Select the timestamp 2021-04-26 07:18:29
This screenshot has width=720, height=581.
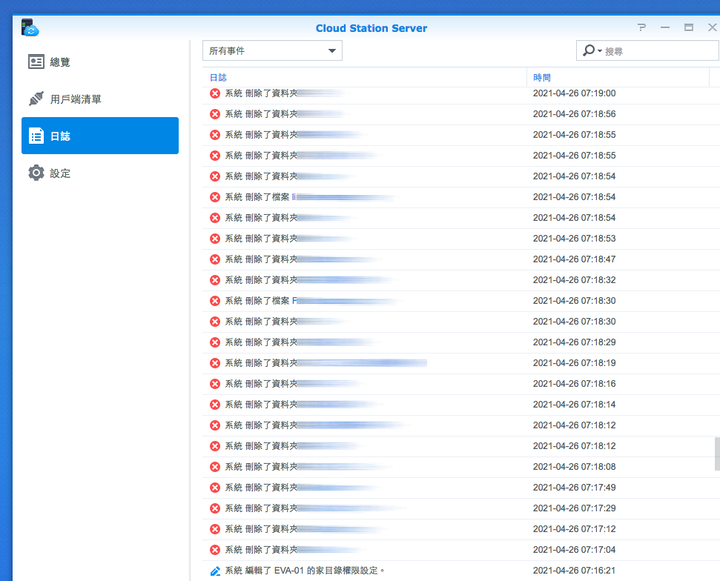click(x=574, y=342)
